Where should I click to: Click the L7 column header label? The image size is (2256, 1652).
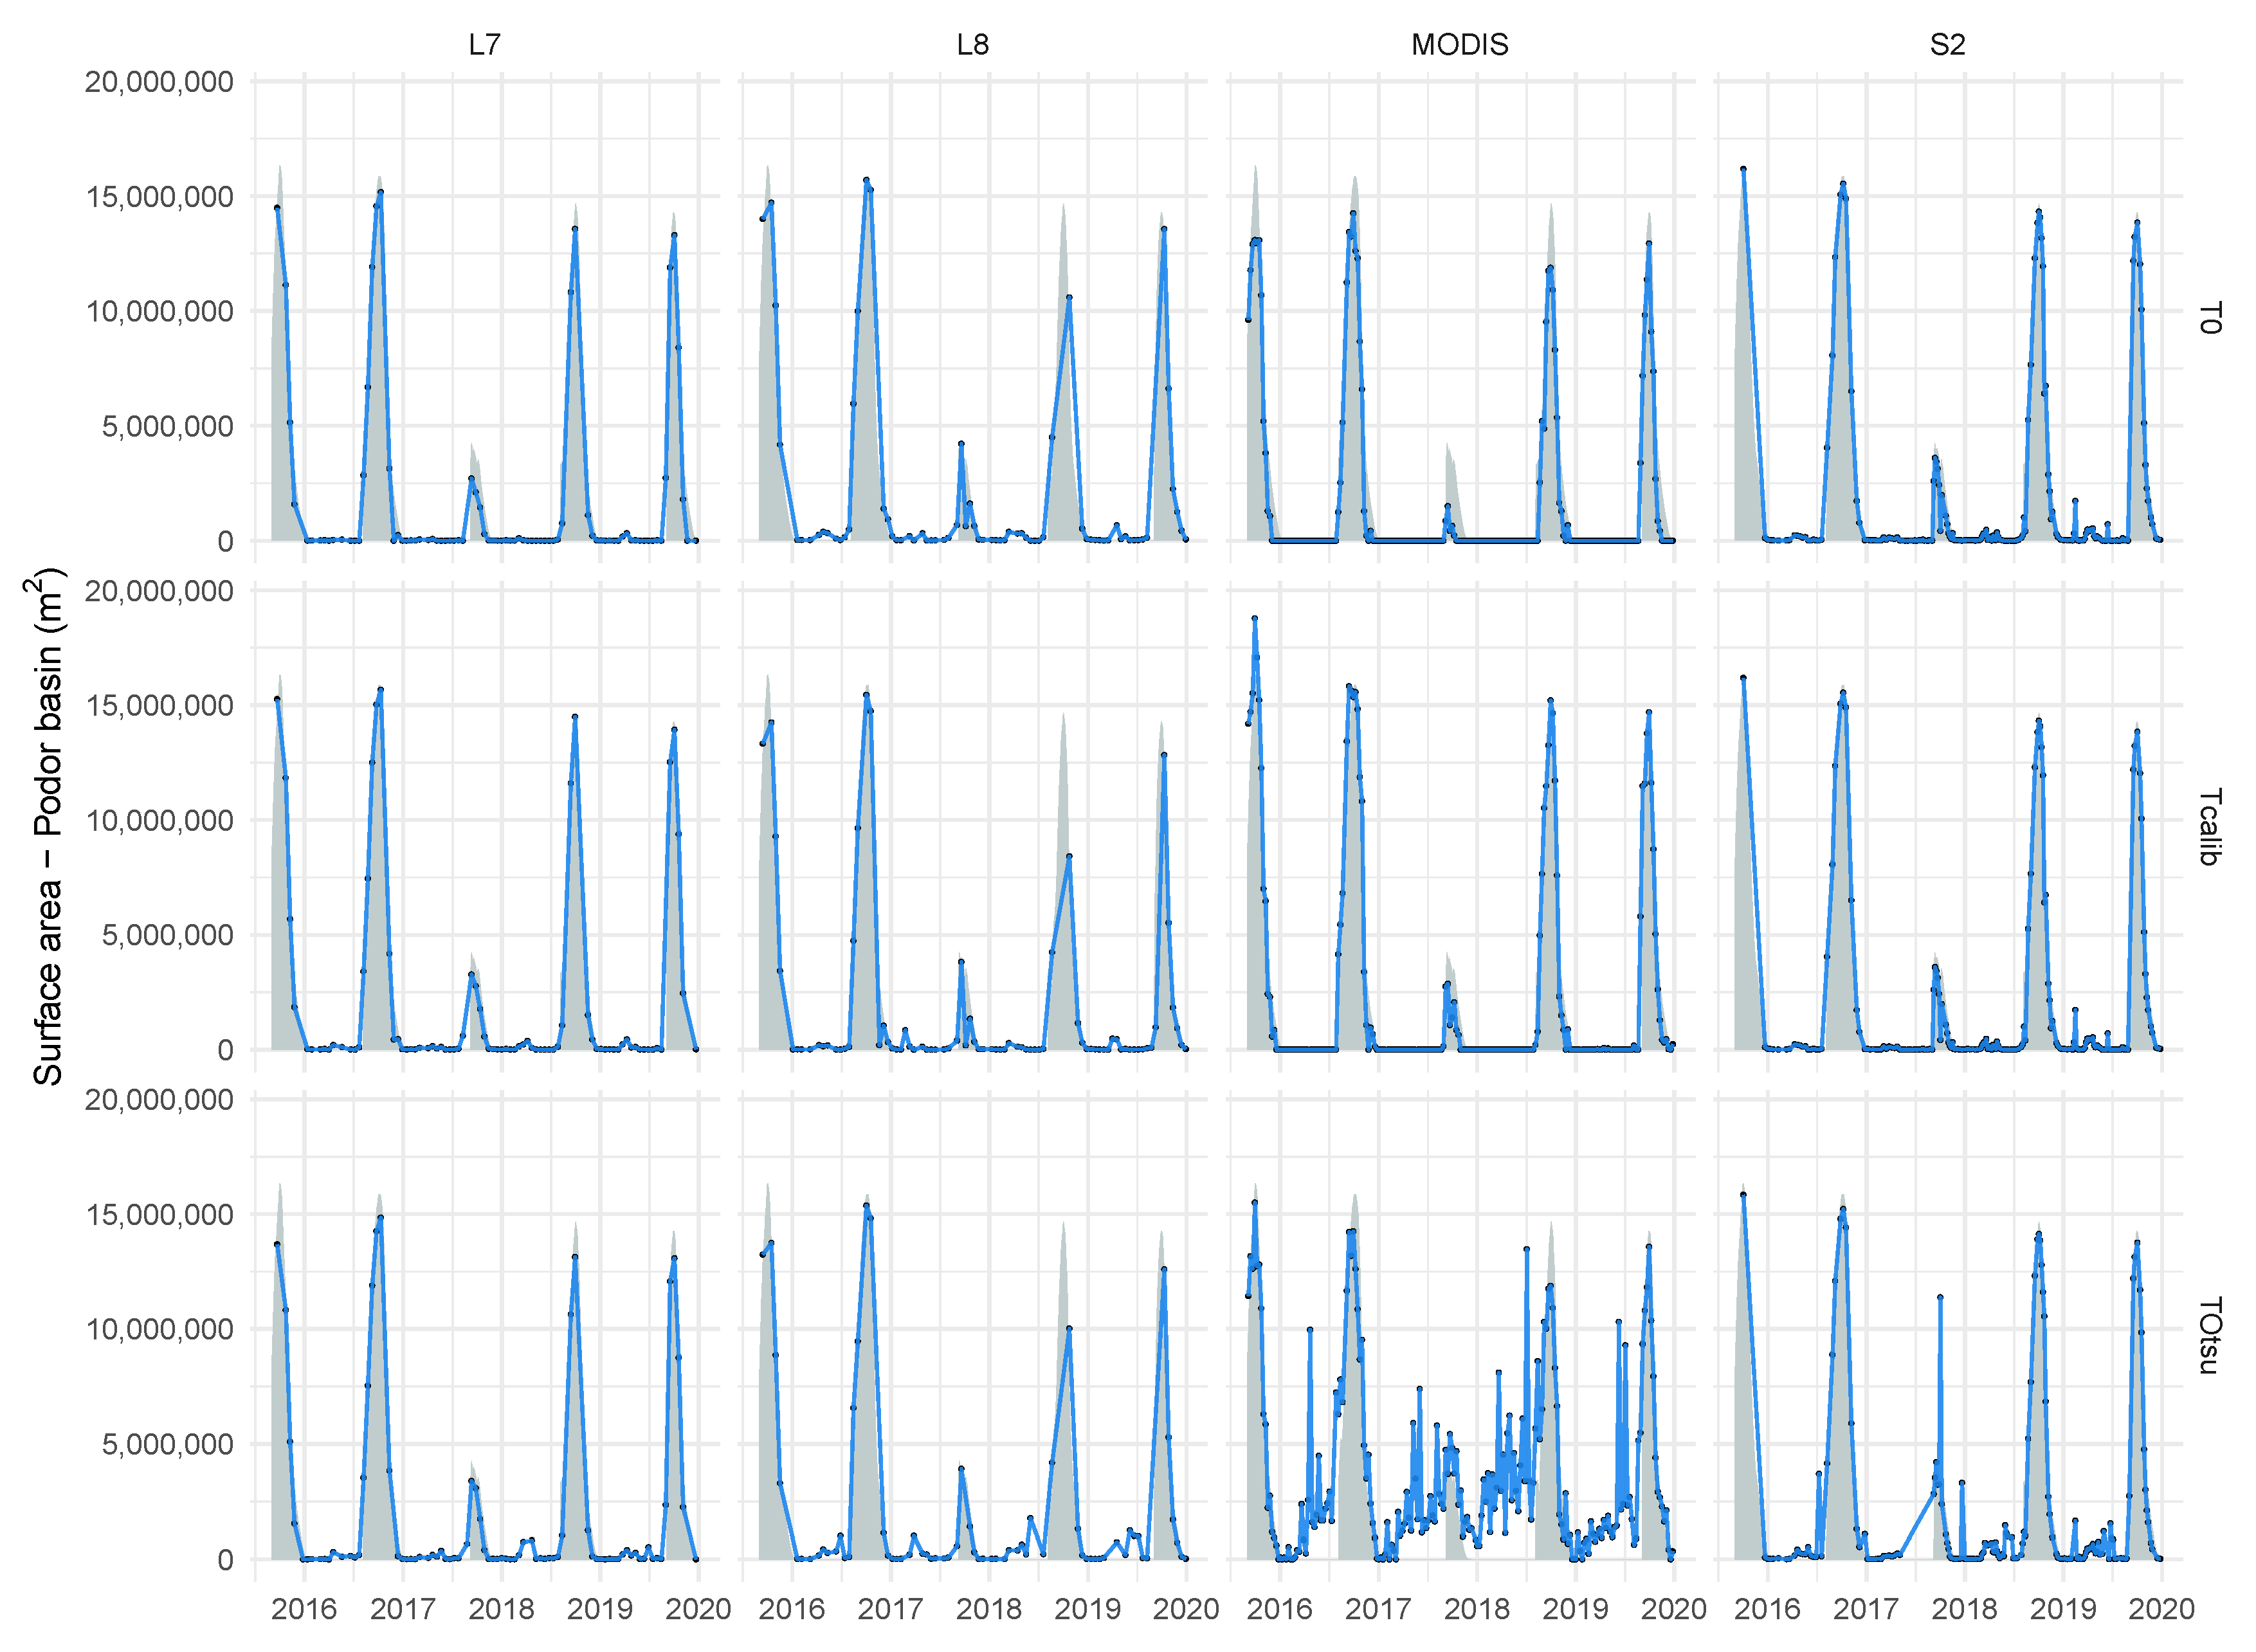(x=484, y=44)
